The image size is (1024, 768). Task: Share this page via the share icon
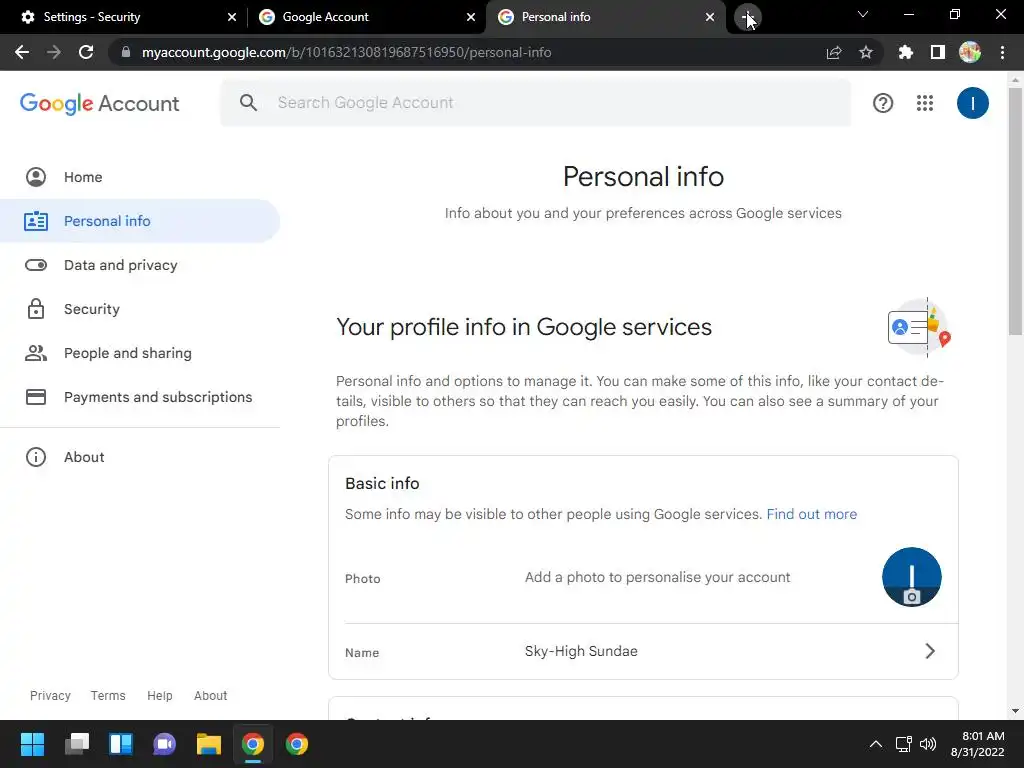point(834,52)
